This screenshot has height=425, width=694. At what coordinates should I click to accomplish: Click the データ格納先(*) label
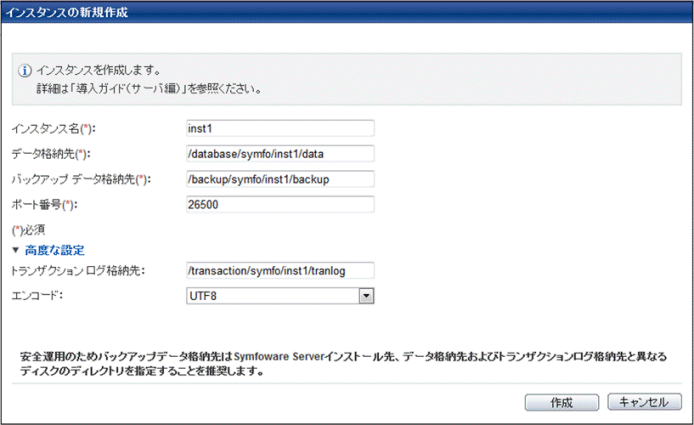50,154
